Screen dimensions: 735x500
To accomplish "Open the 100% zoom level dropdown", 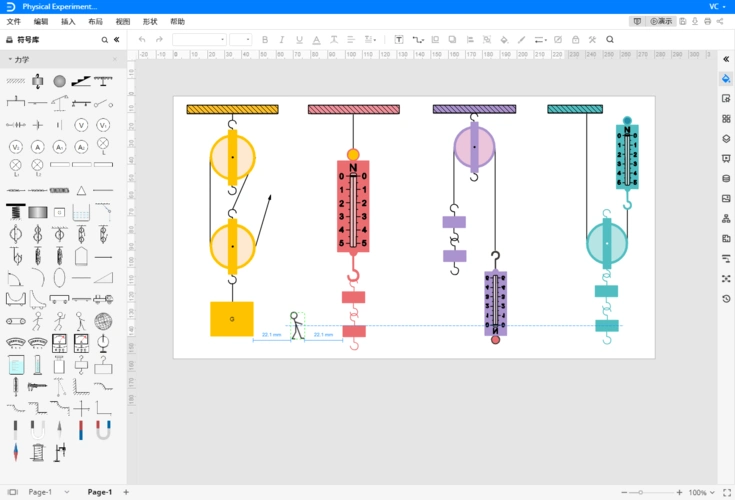I will pos(700,492).
